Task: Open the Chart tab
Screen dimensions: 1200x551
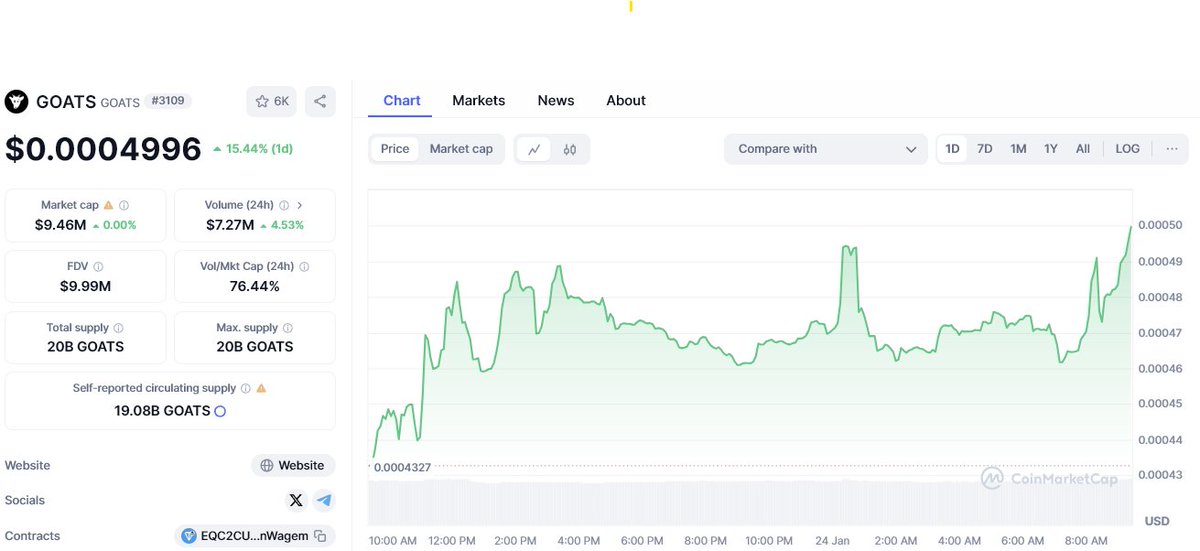Action: click(x=402, y=100)
